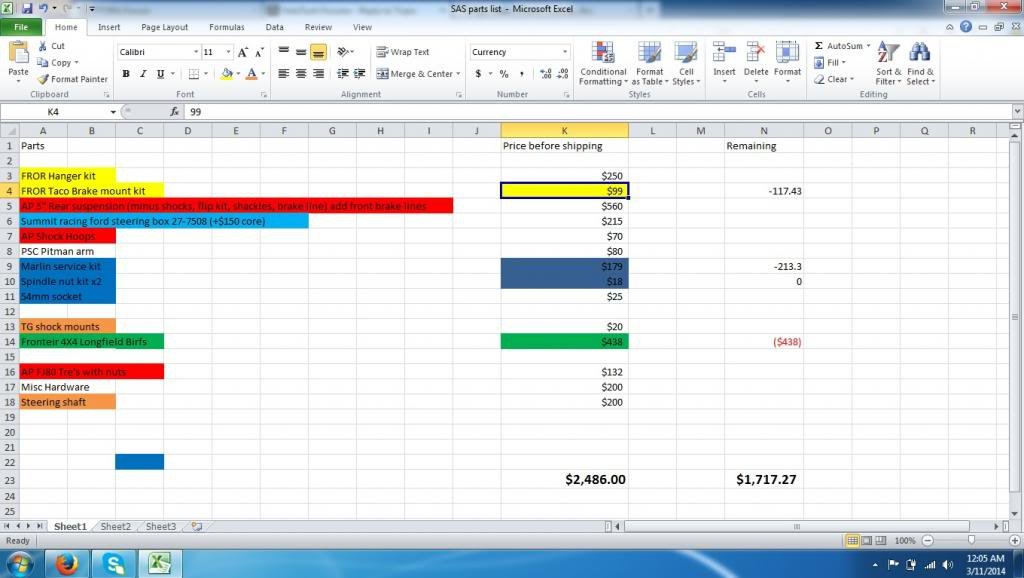Image resolution: width=1024 pixels, height=578 pixels.
Task: Decrease font size with Shrink Font icon
Action: 259,52
